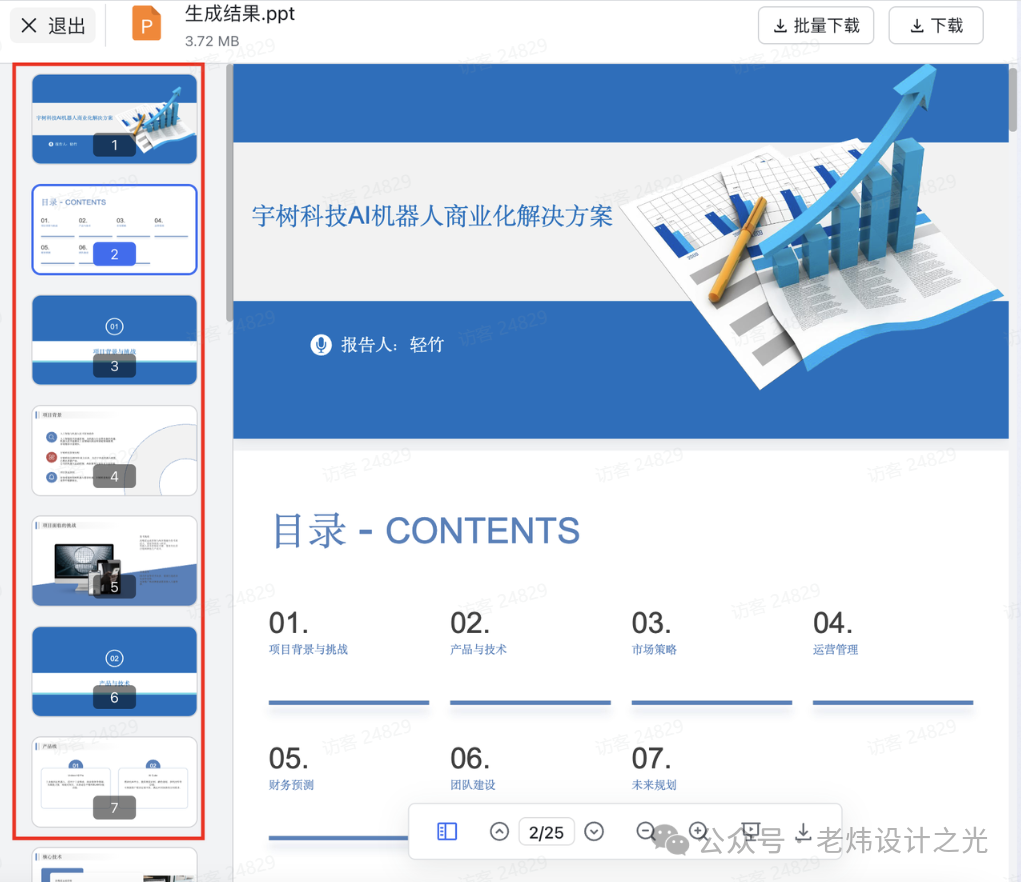Select slide 4 项目背景 thumbnail
This screenshot has height=882, width=1021.
click(115, 450)
